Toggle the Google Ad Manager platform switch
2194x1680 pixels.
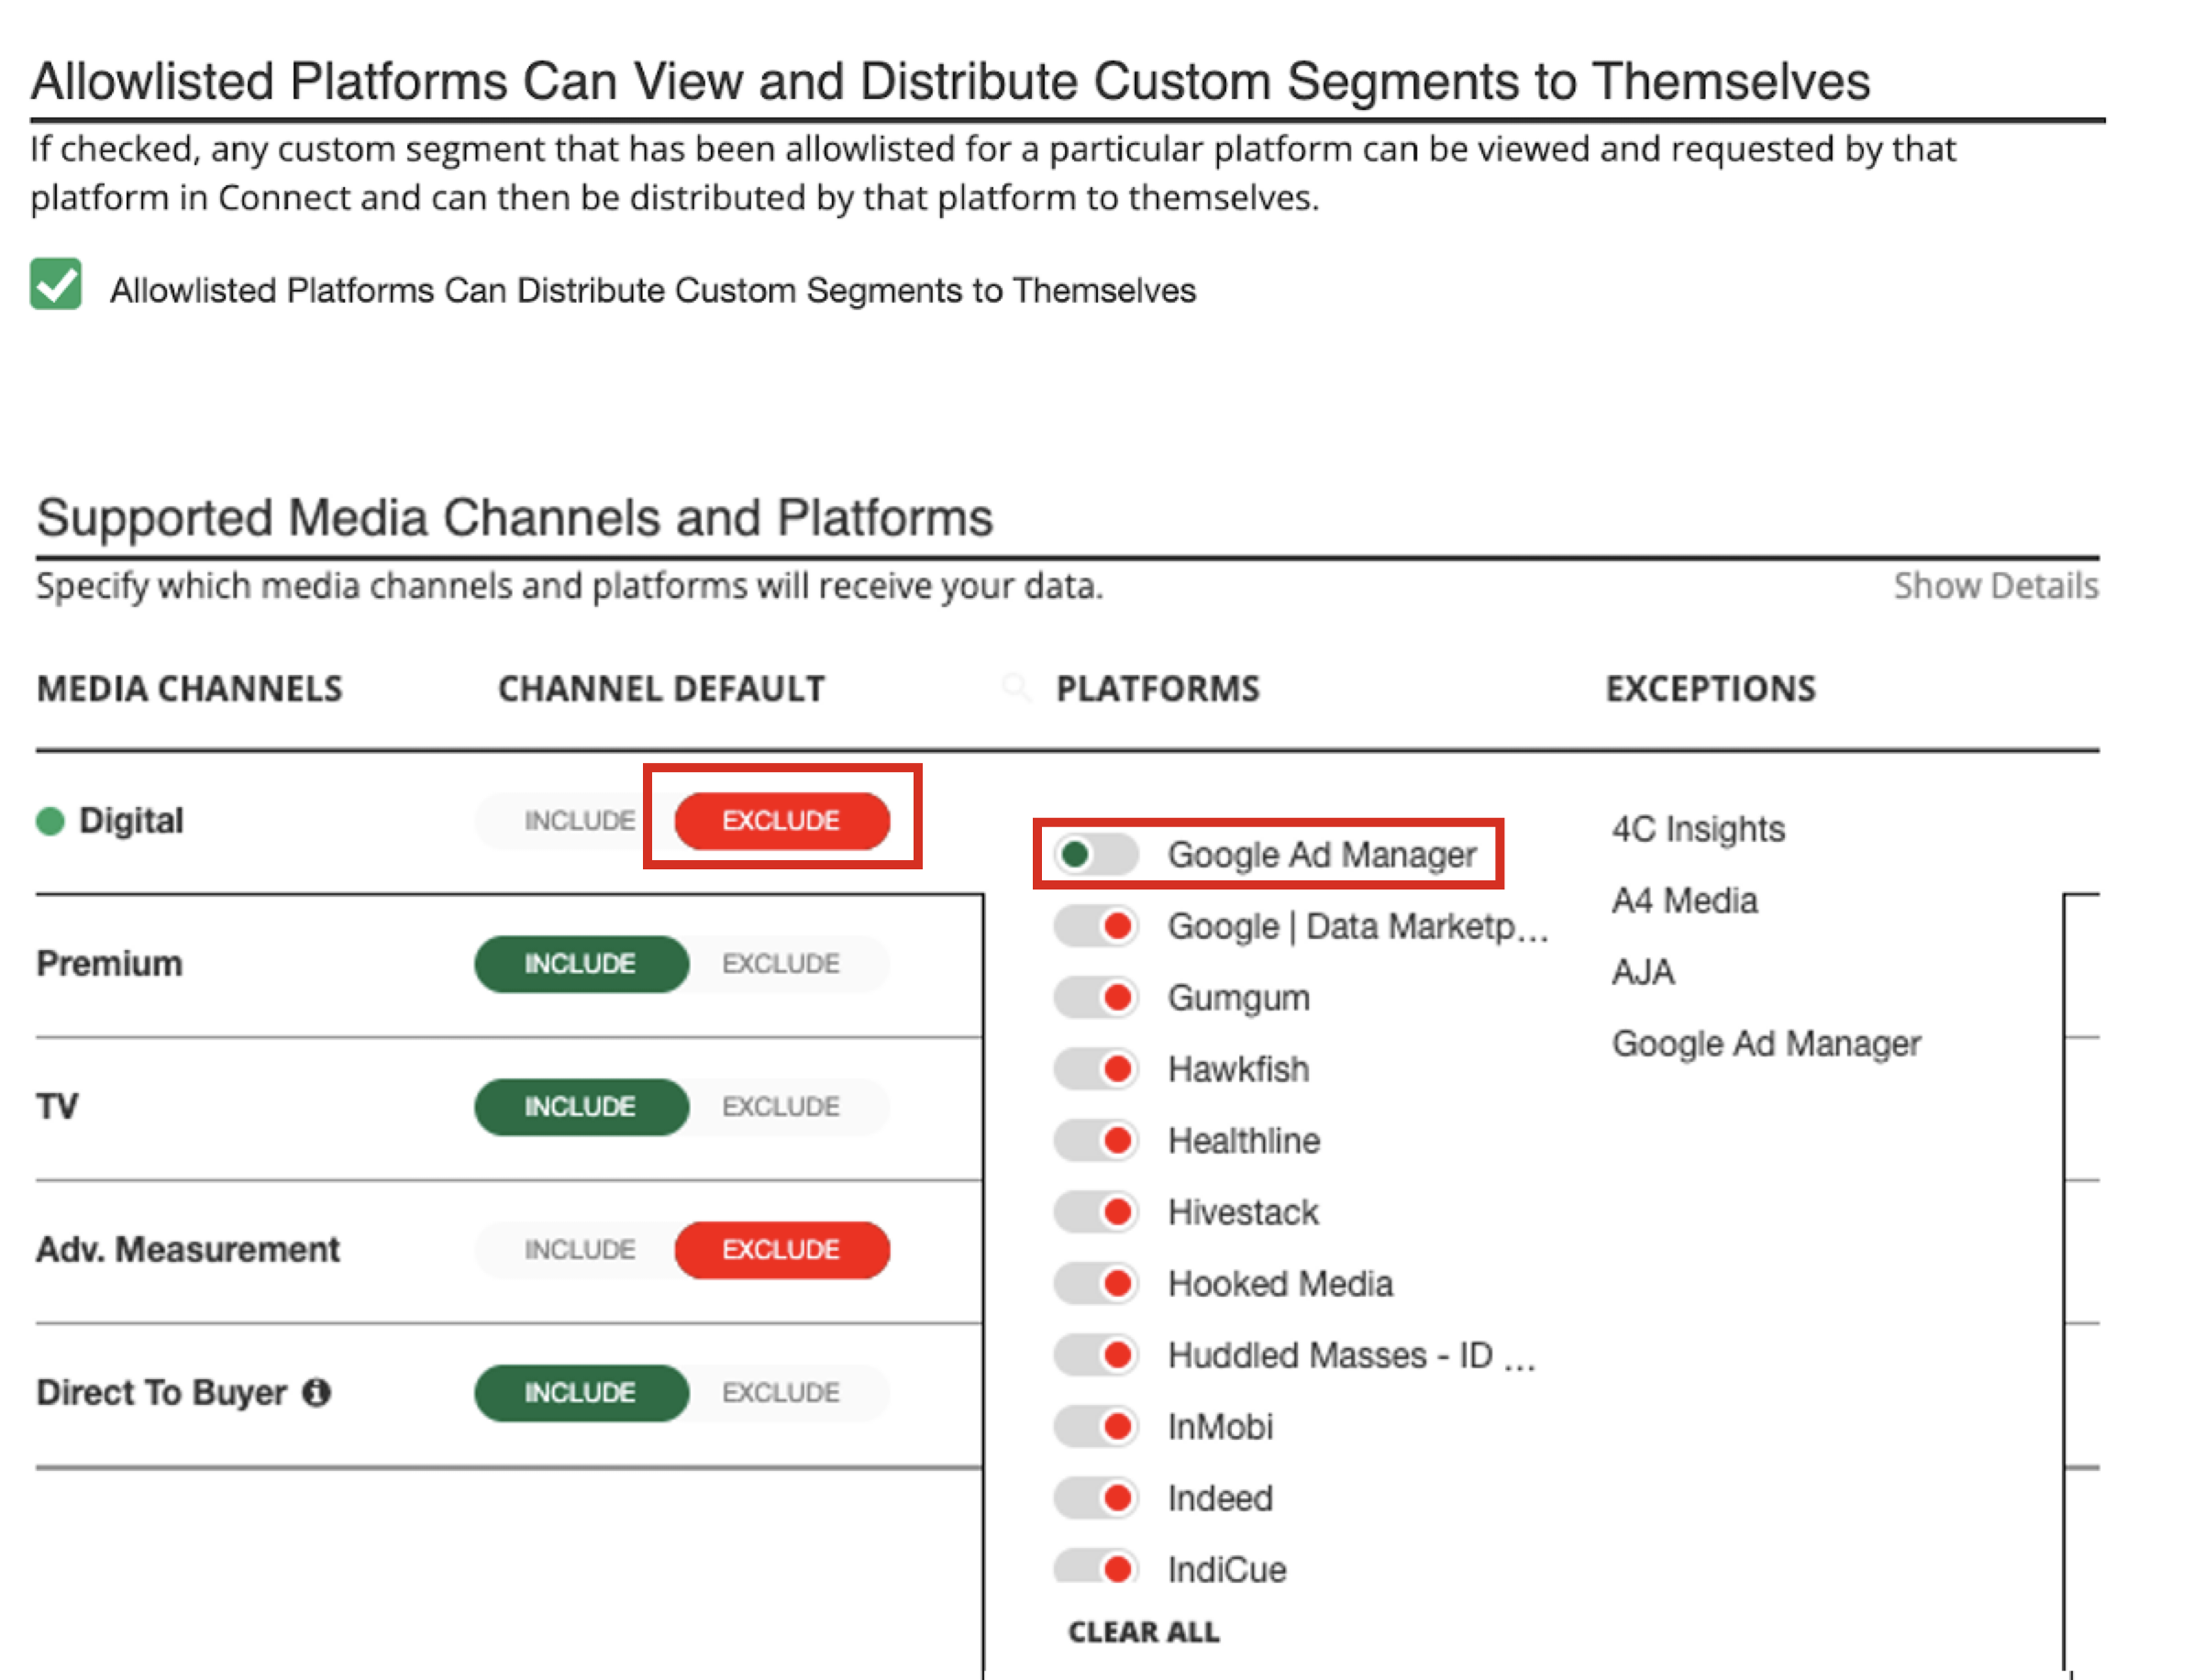coord(1096,855)
